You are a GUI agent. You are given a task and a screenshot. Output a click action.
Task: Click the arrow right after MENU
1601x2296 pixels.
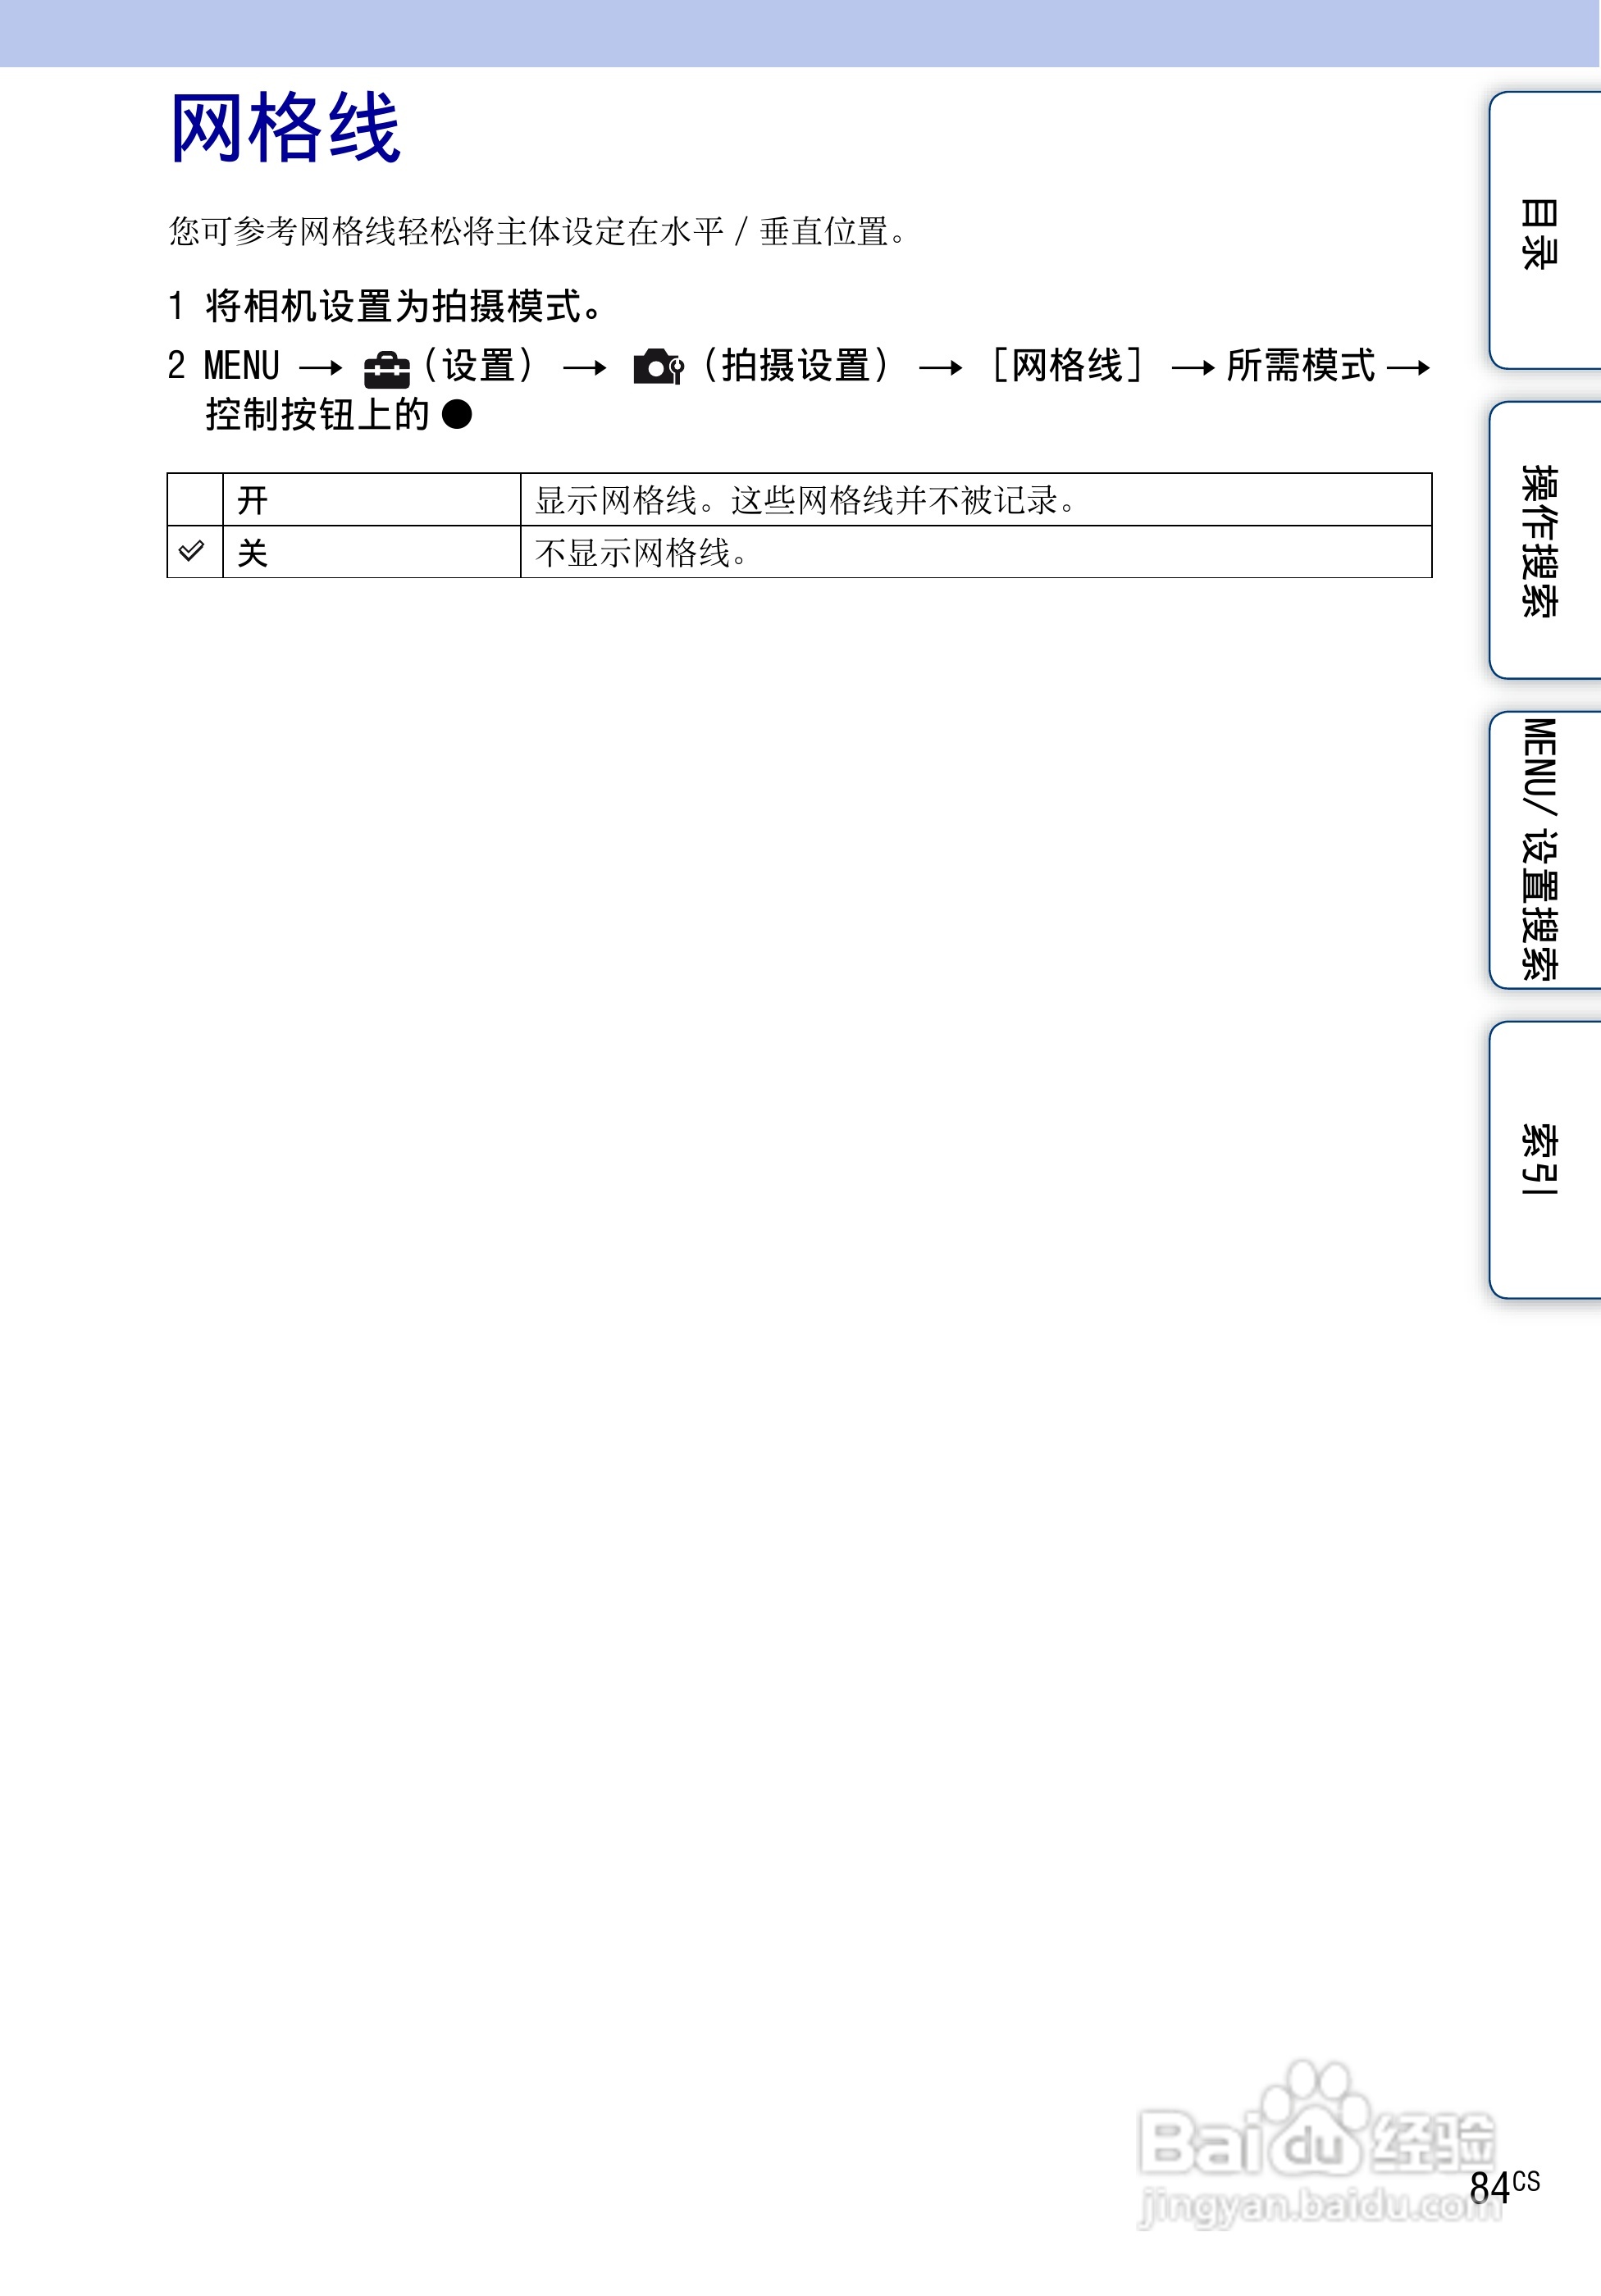[321, 368]
